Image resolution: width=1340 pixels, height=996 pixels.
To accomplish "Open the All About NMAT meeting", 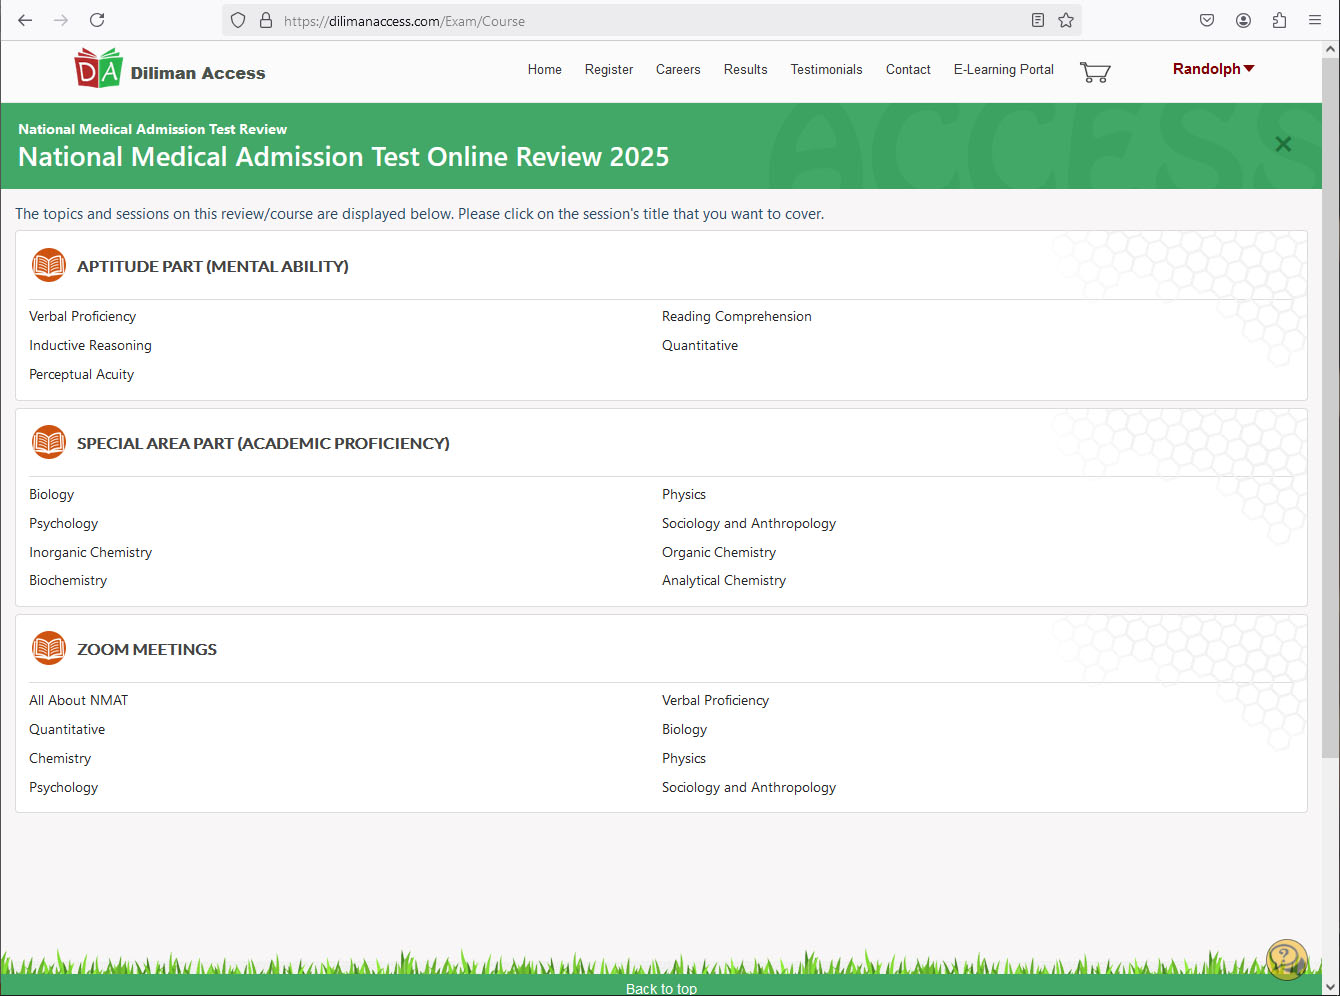I will click(78, 700).
